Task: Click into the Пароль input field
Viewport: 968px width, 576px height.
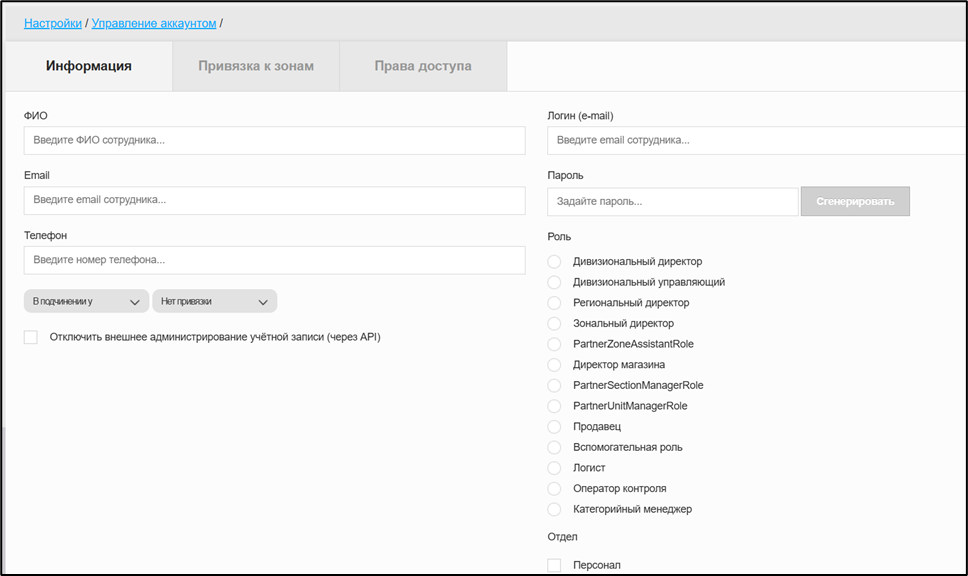Action: click(x=672, y=201)
